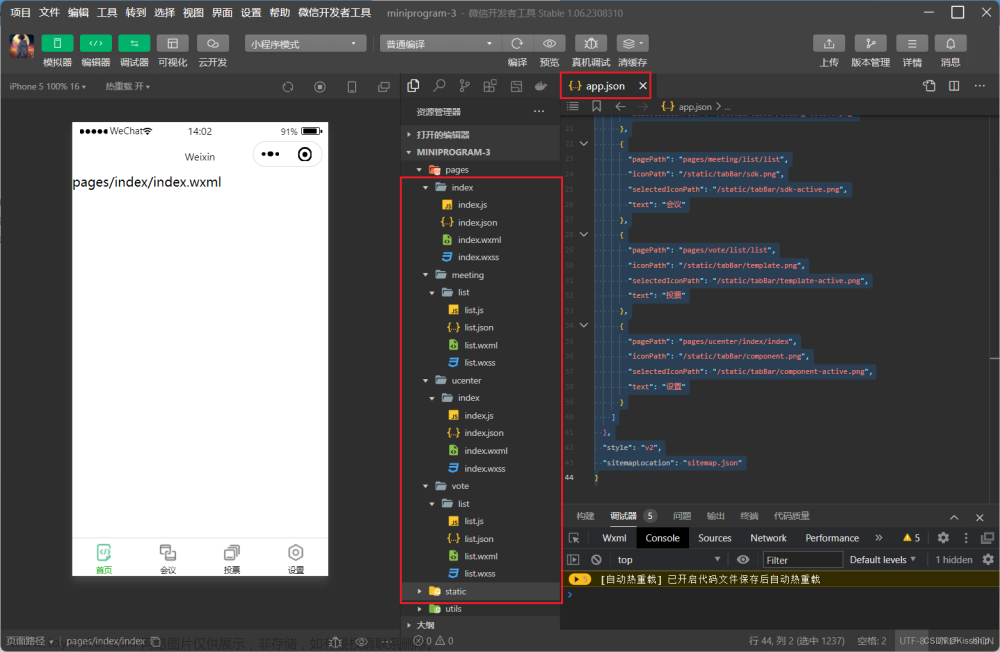Toggle console live expression eye icon
This screenshot has height=652, width=1000.
(743, 559)
